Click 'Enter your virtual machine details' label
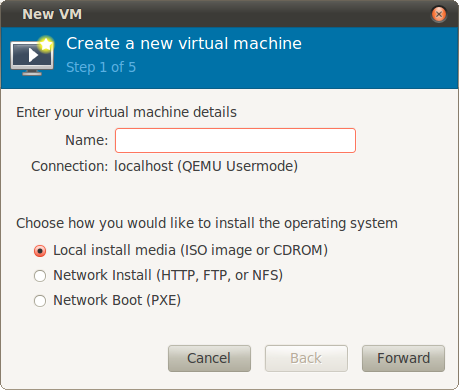The height and width of the screenshot is (390, 459). 126,112
